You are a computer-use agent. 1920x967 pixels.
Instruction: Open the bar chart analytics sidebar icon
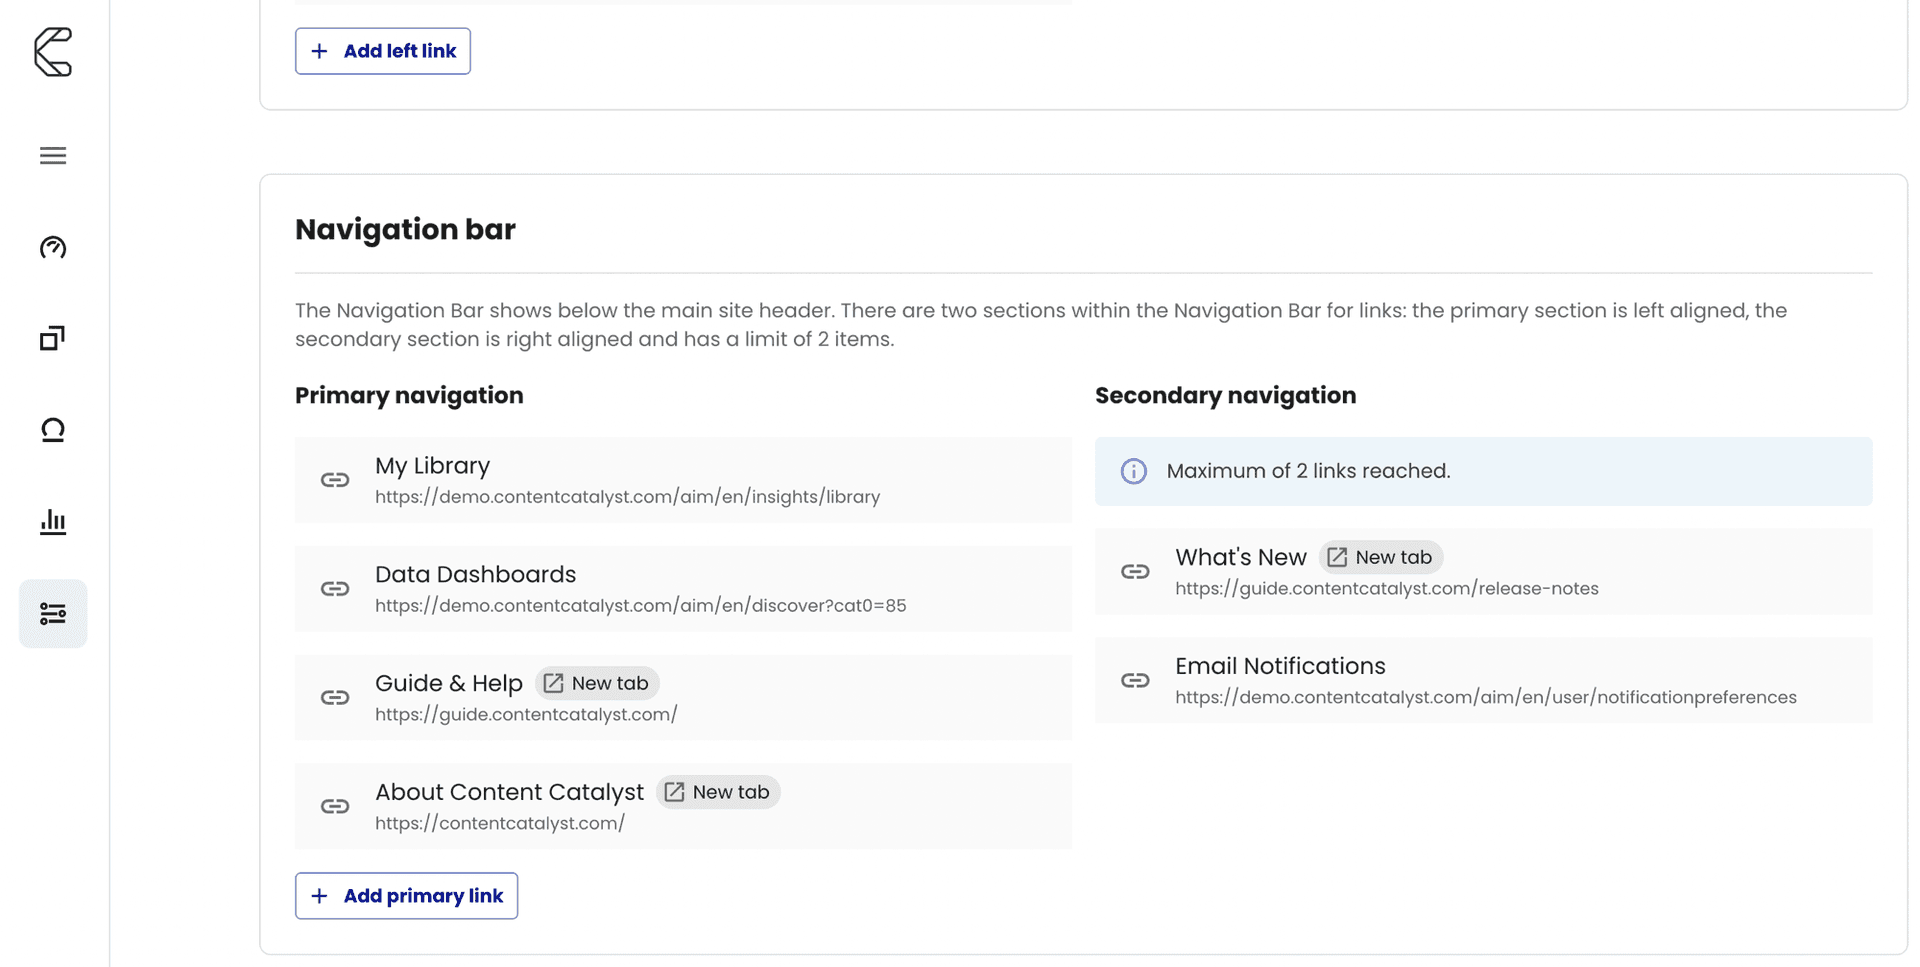tap(53, 521)
